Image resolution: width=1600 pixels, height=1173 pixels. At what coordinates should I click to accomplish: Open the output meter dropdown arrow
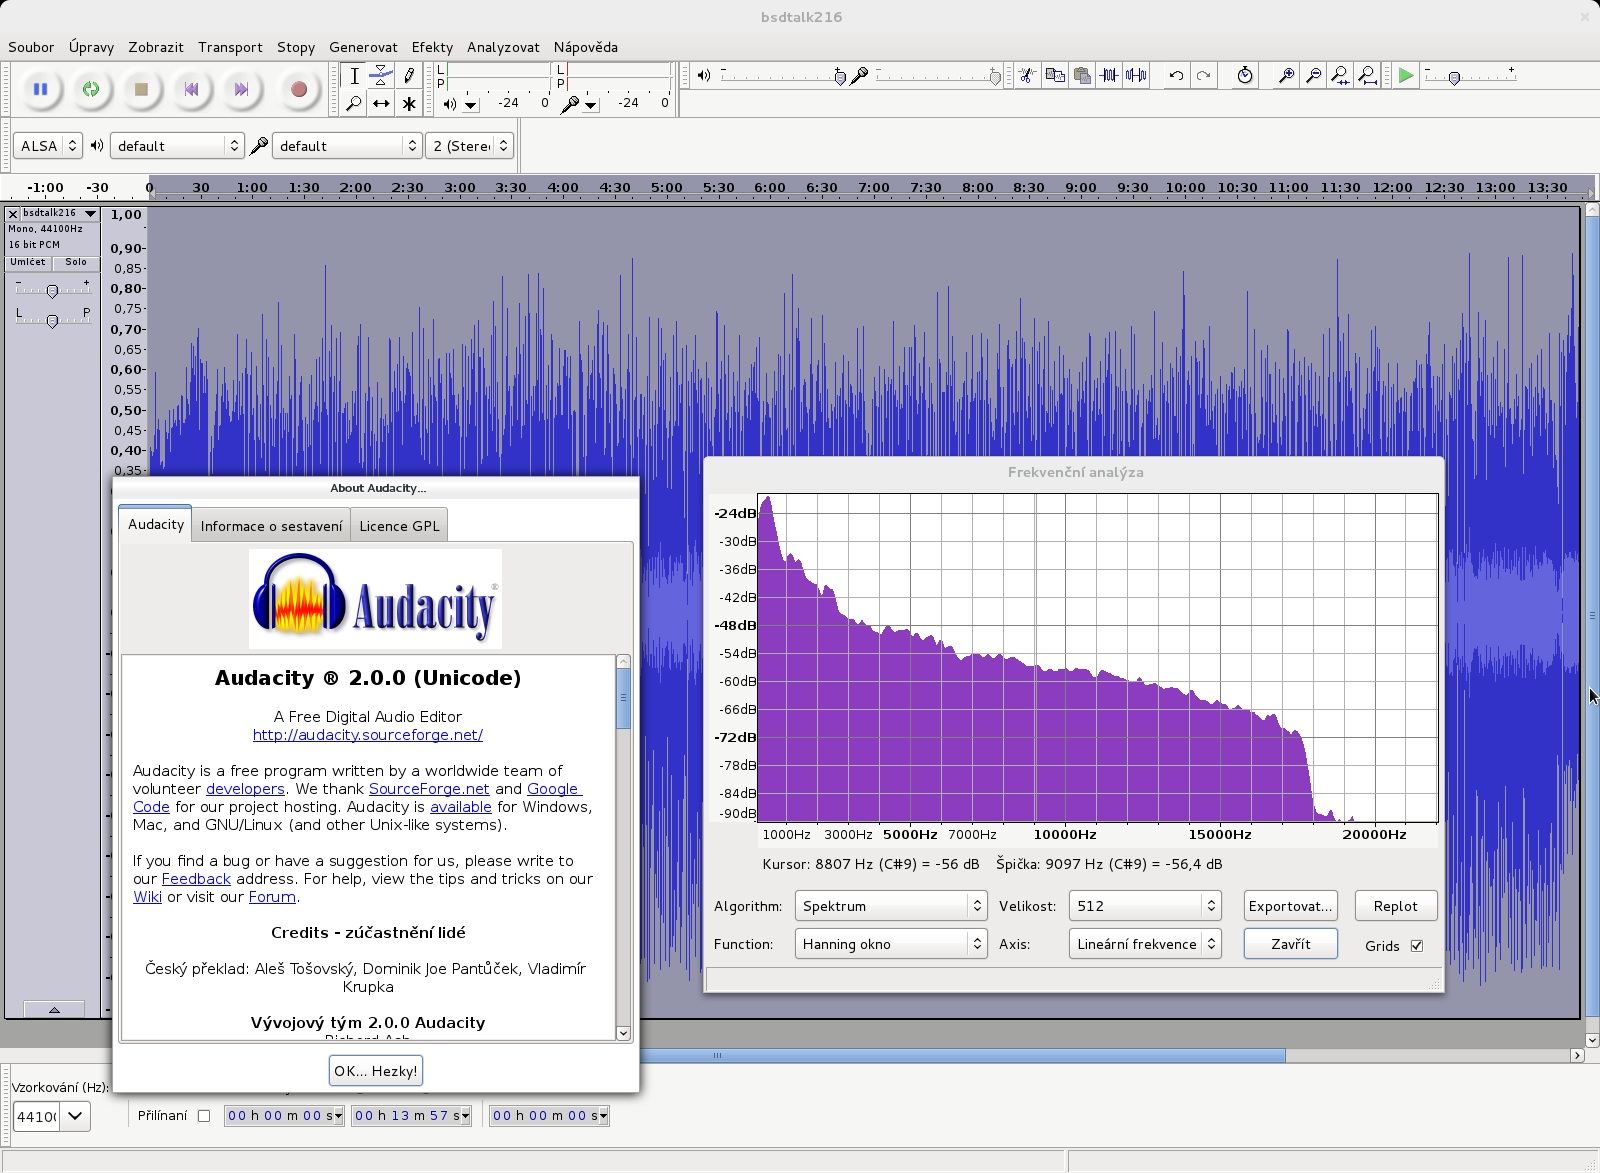471,105
